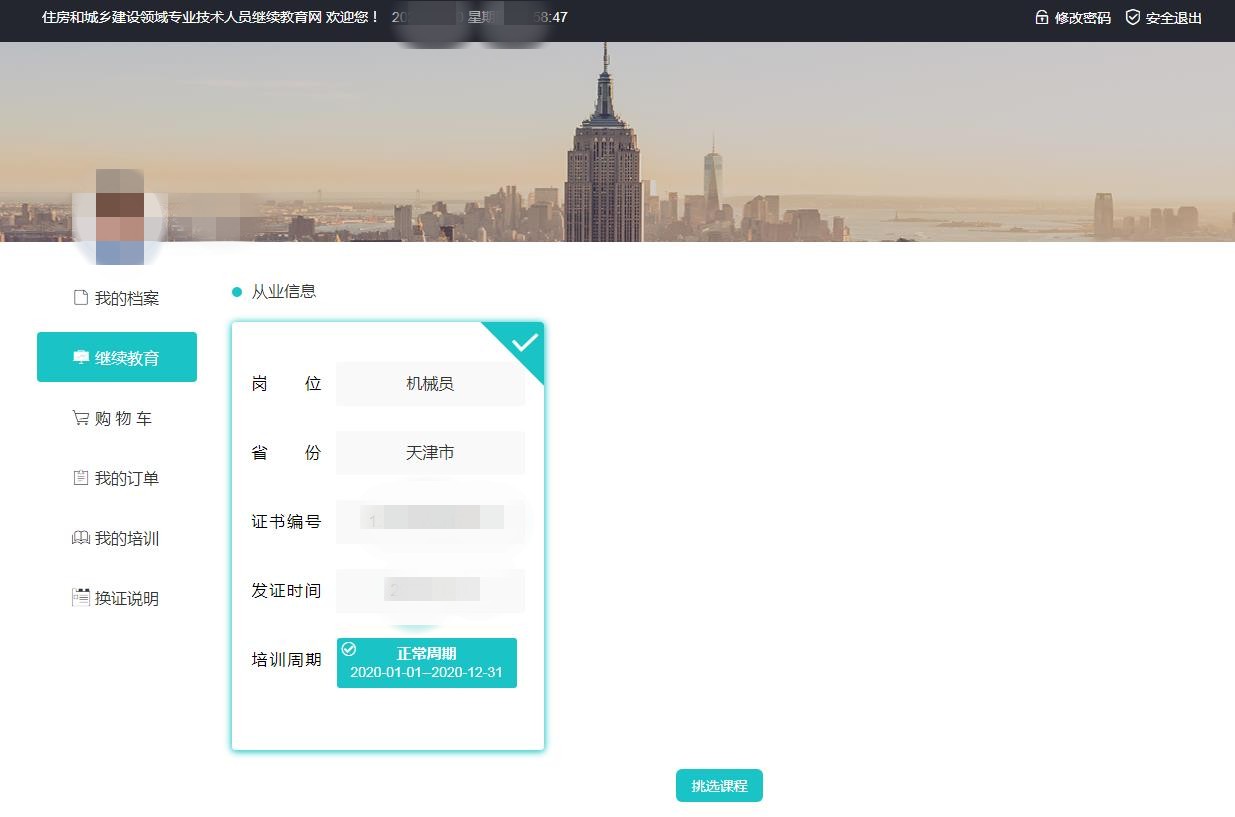The height and width of the screenshot is (817, 1235).
Task: Click the shield icon beside 安全退出
Action: pyautogui.click(x=1132, y=17)
